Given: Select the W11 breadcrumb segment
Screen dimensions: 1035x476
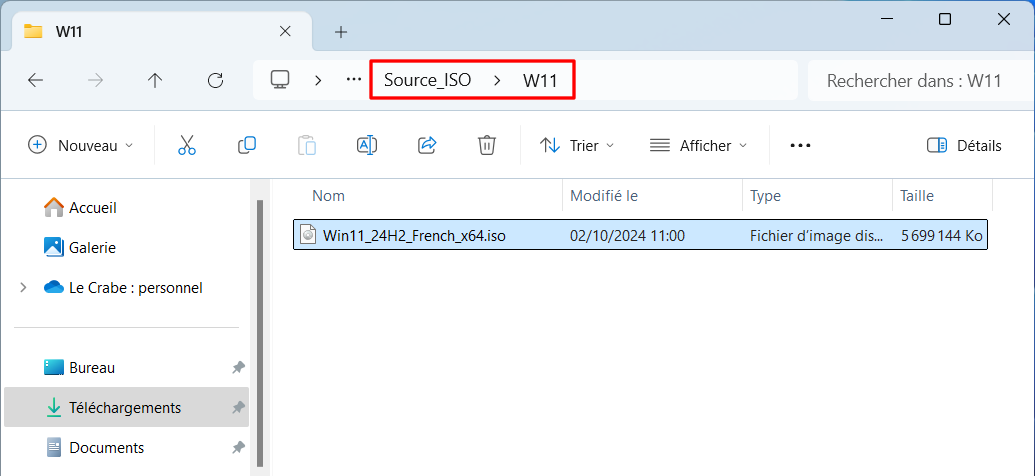Looking at the screenshot, I should (540, 81).
